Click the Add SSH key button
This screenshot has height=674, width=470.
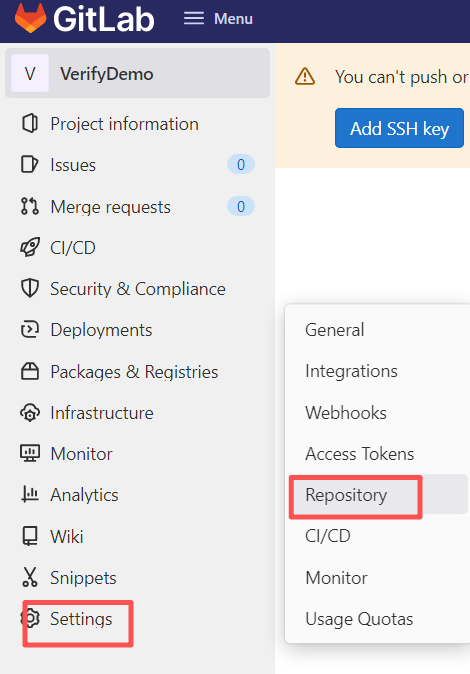click(x=399, y=128)
